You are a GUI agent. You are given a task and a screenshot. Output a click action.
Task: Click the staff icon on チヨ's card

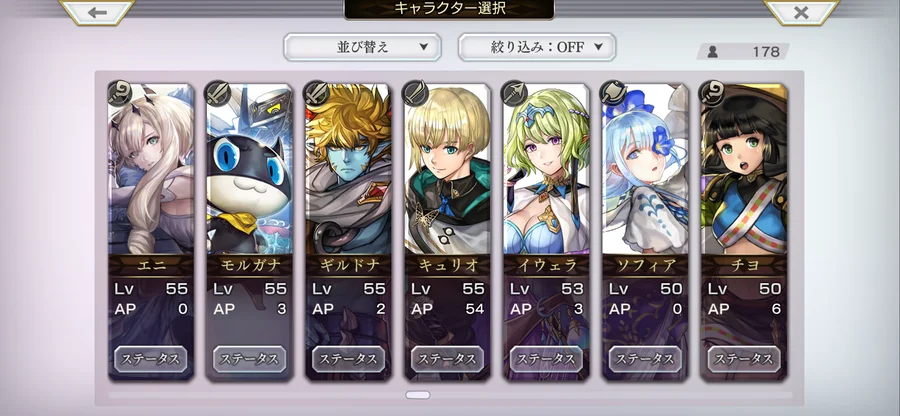712,93
